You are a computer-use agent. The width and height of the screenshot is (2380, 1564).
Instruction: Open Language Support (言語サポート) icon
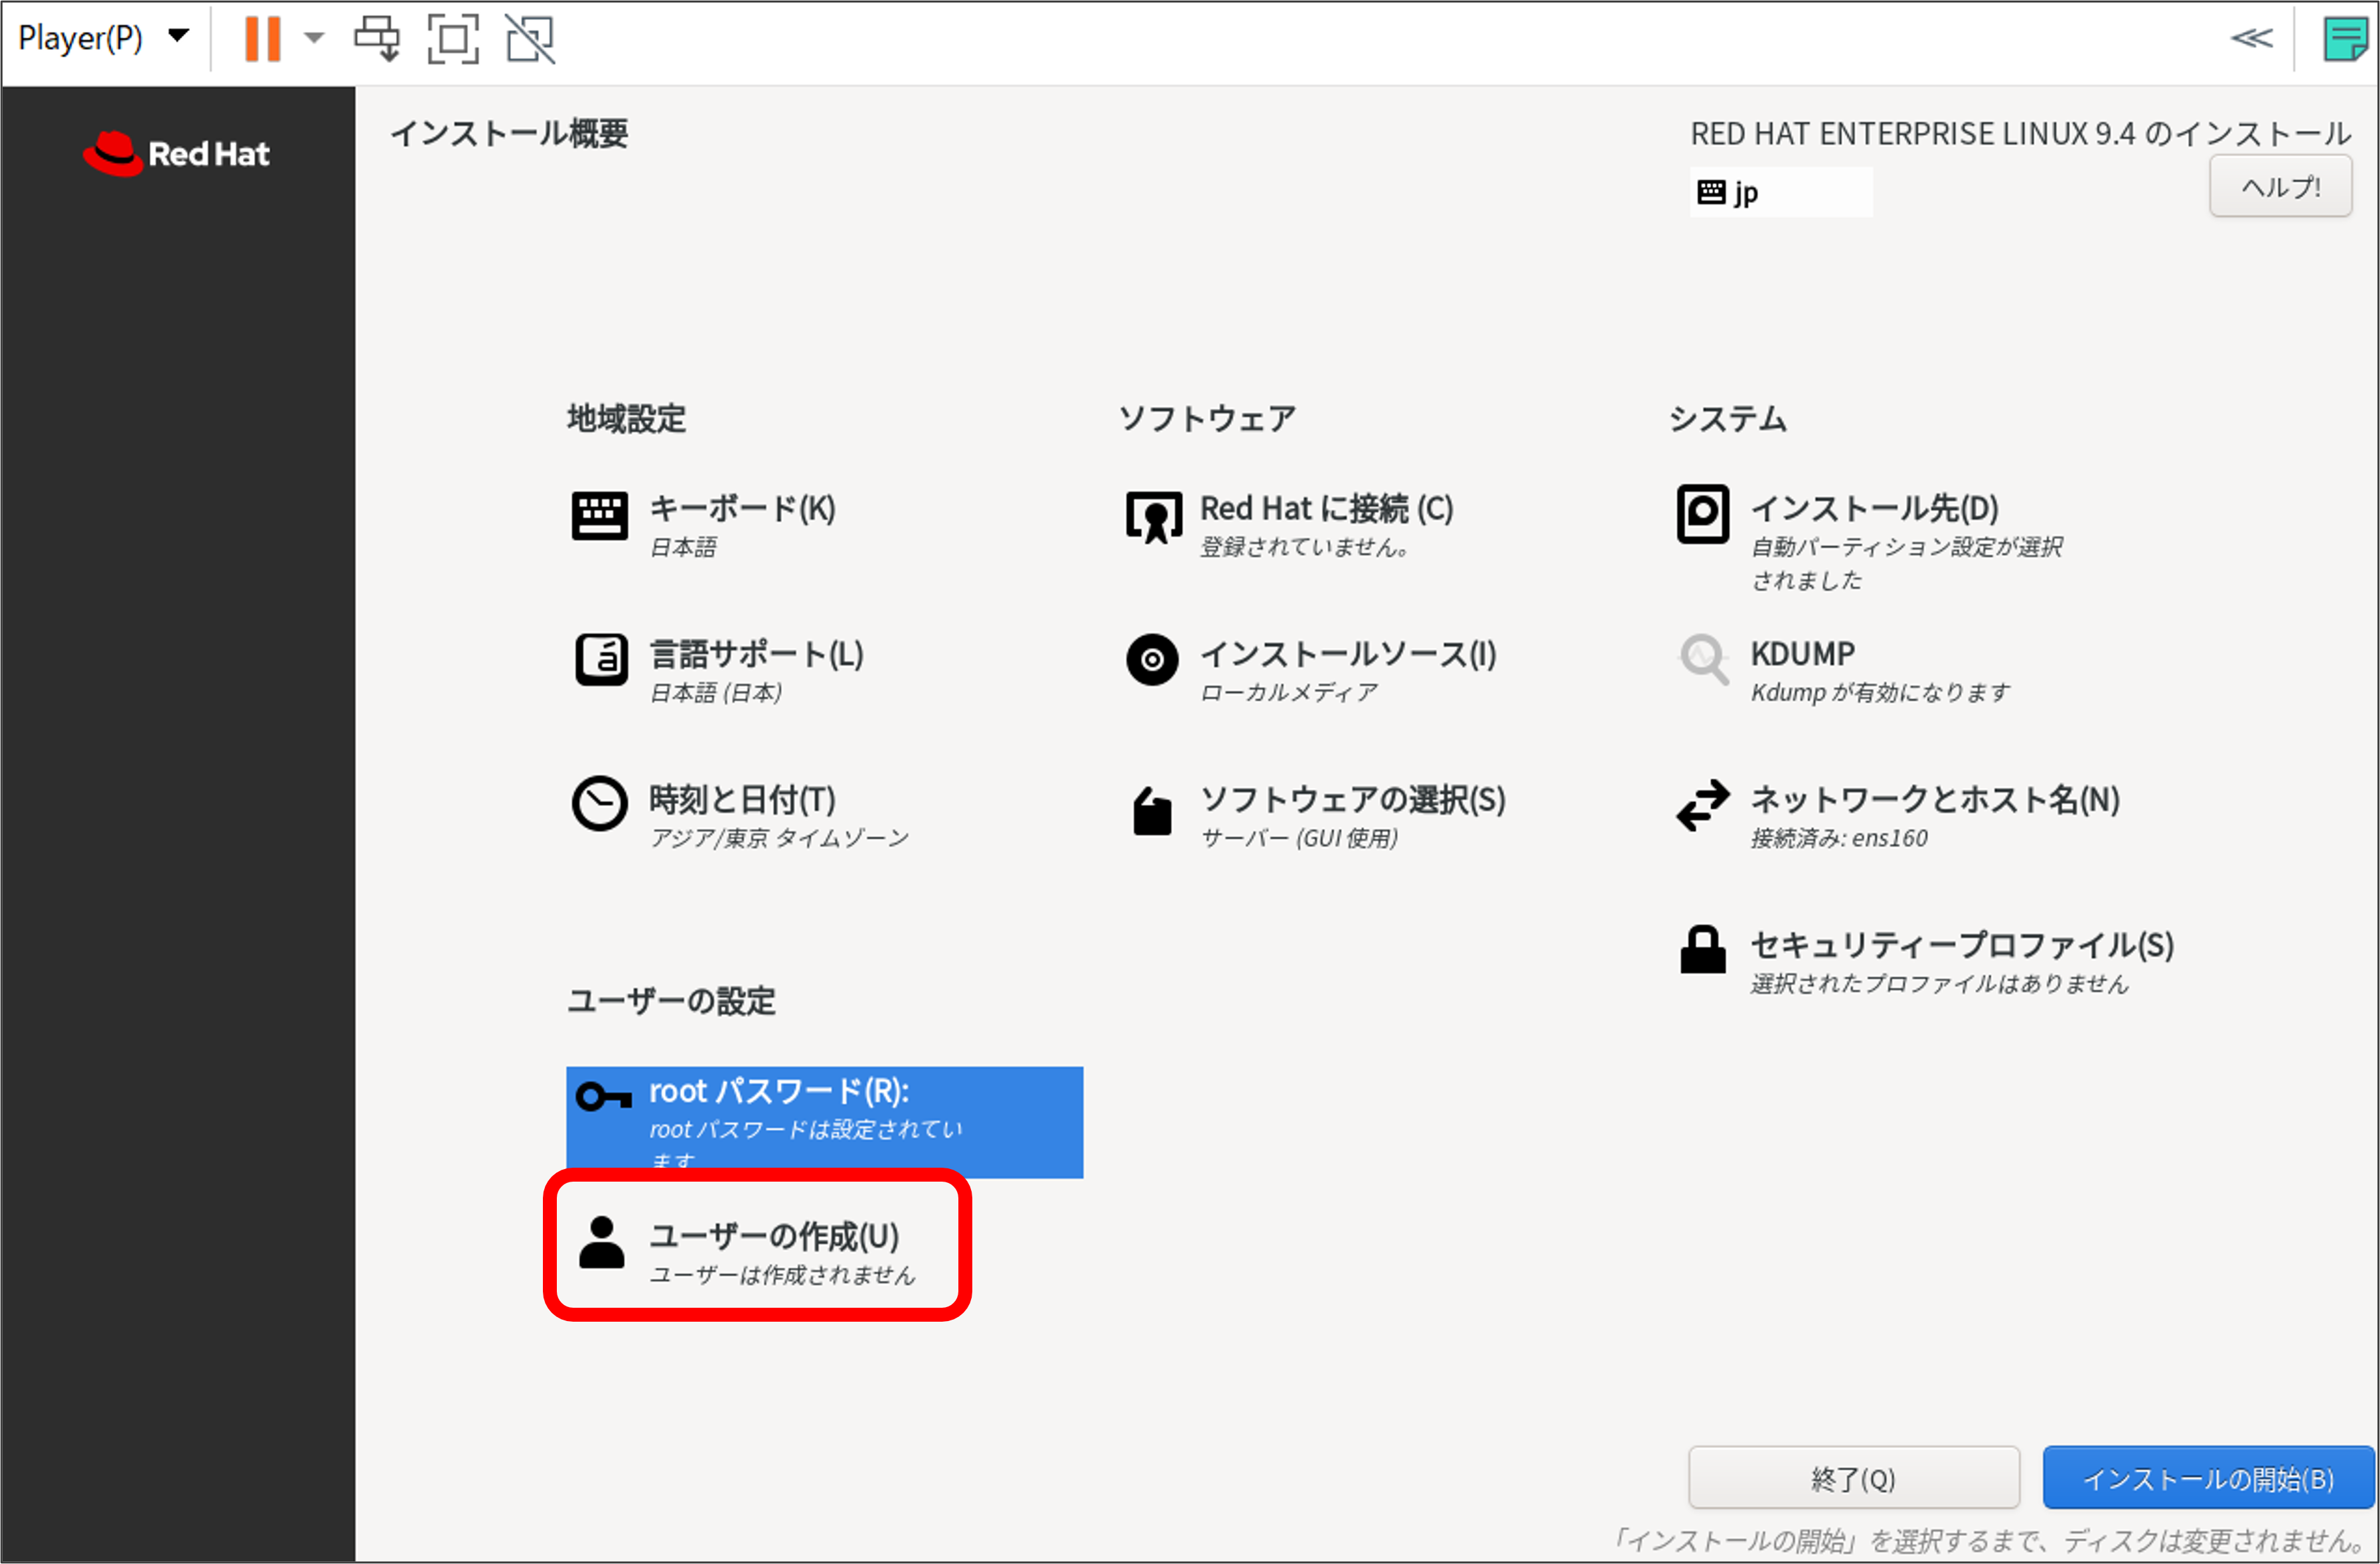tap(601, 660)
